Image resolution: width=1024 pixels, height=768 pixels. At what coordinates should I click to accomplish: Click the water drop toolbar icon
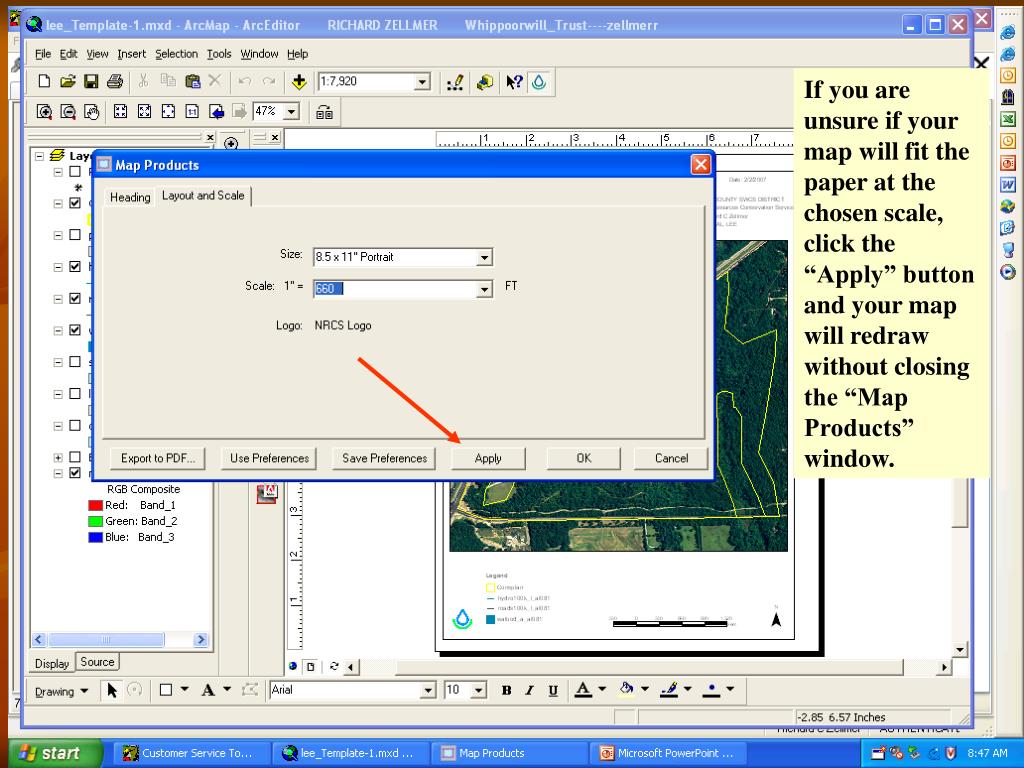(539, 82)
